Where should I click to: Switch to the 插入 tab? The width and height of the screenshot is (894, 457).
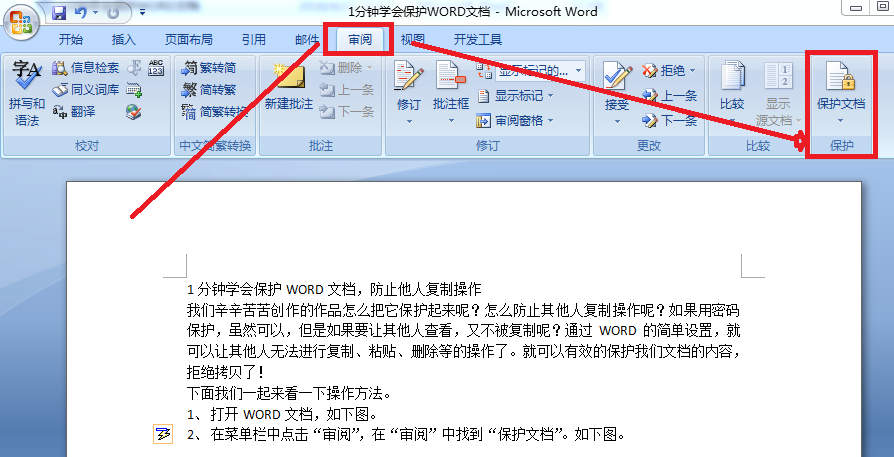pos(124,39)
